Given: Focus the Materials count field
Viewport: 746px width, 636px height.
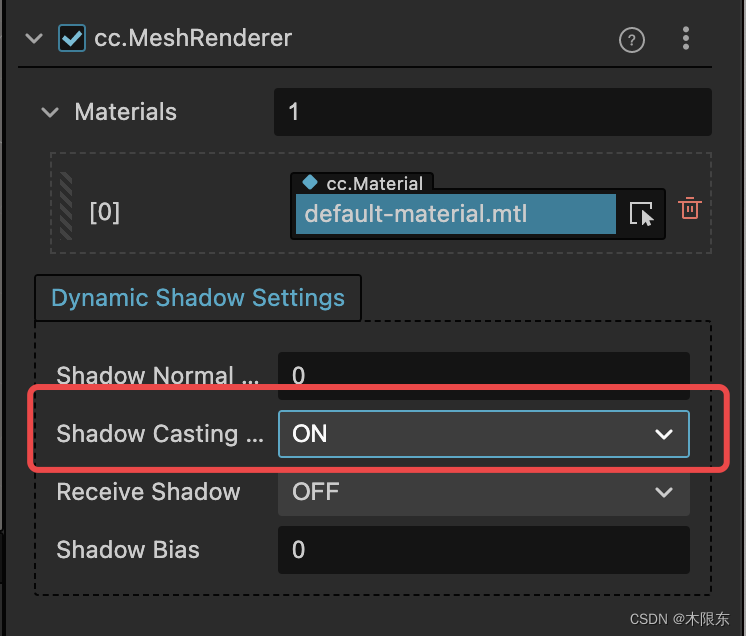Looking at the screenshot, I should 493,112.
